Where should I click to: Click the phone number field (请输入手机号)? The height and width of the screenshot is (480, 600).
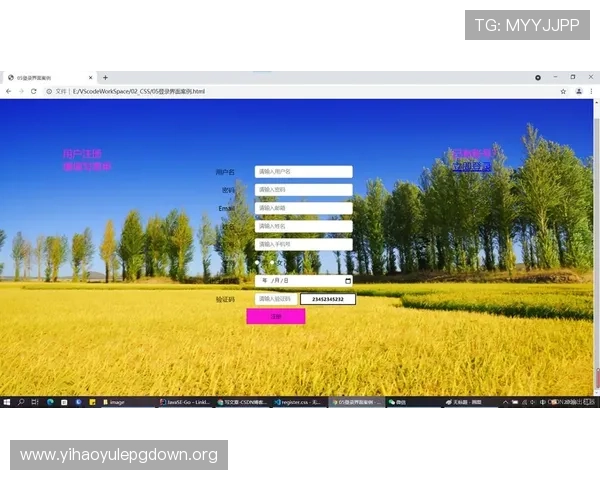click(303, 244)
